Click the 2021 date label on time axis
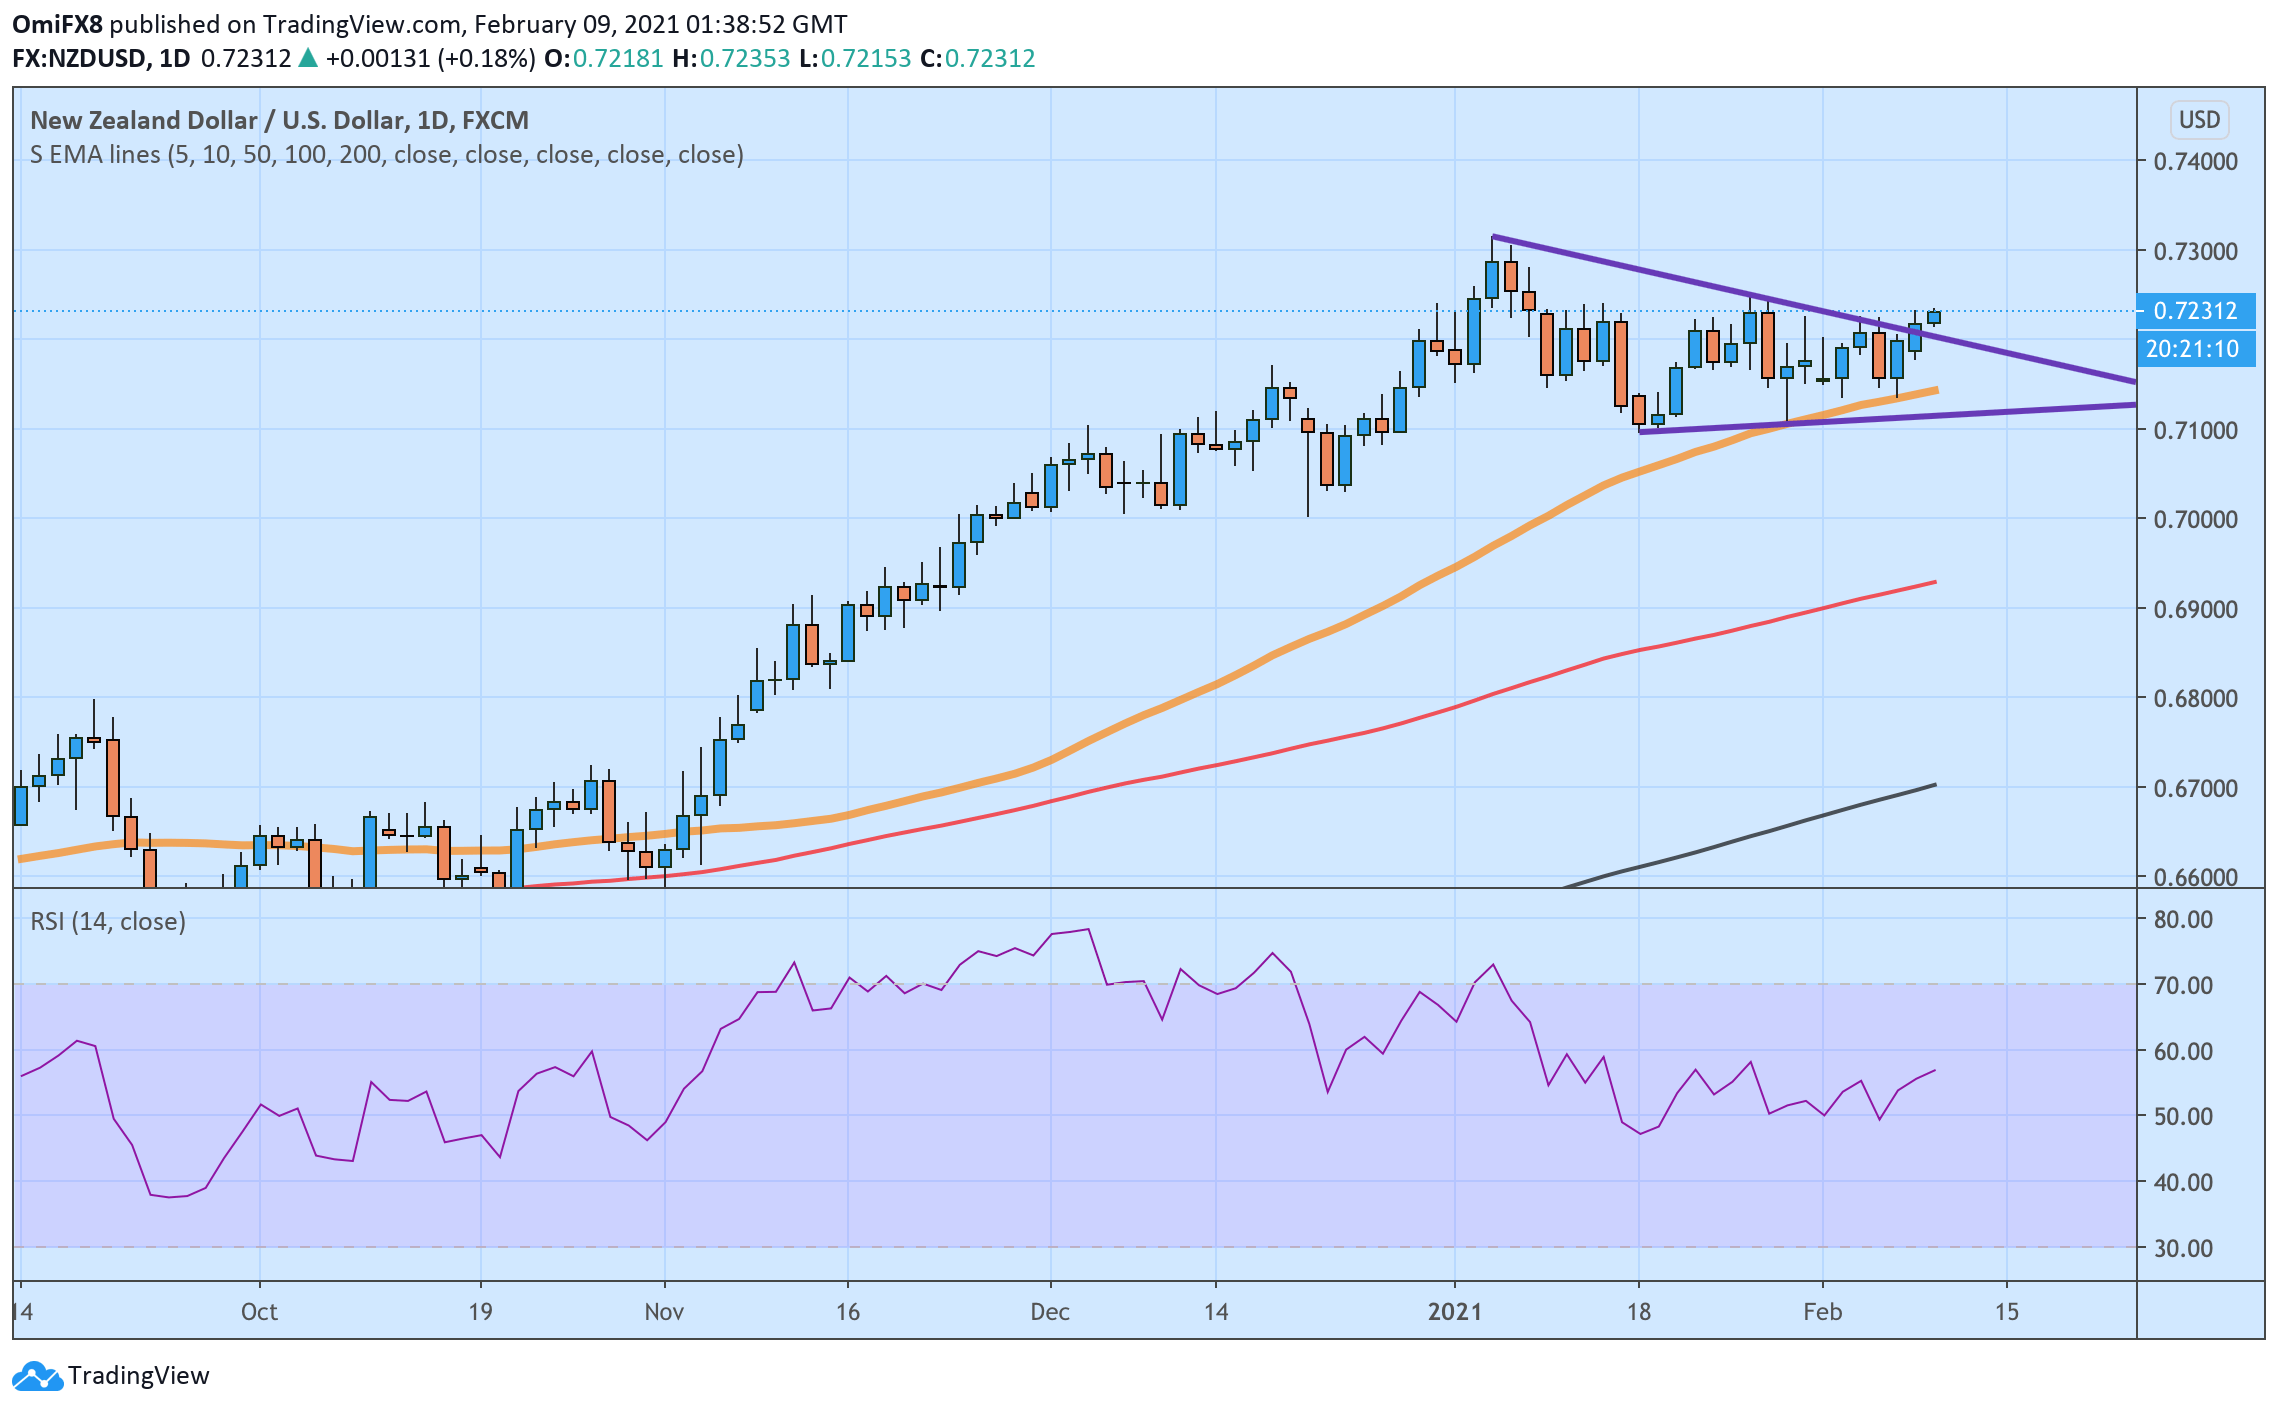The width and height of the screenshot is (2278, 1412). pos(1454,1312)
